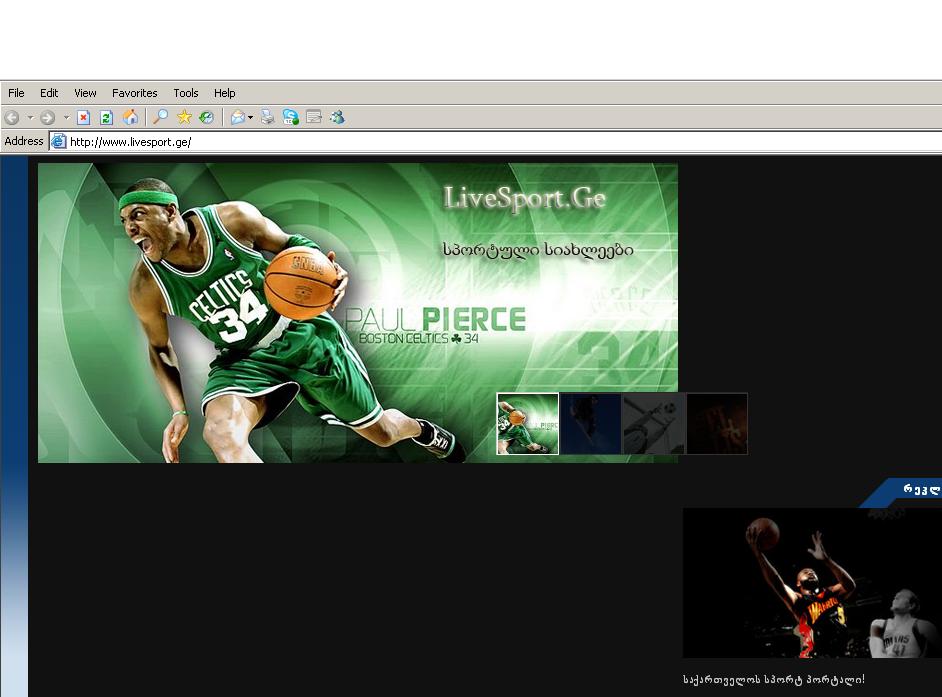The width and height of the screenshot is (942, 697).
Task: Go to the Home page via house icon
Action: pos(130,117)
